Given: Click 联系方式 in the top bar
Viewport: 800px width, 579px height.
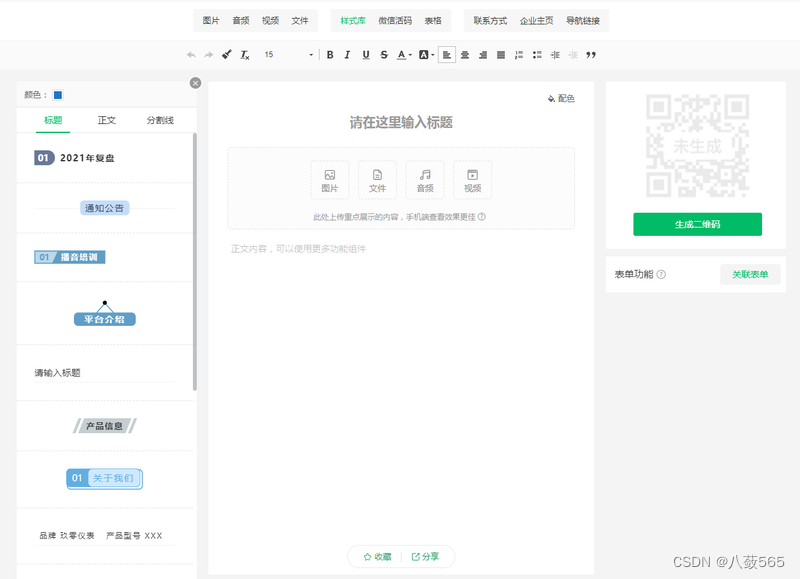Looking at the screenshot, I should [490, 20].
